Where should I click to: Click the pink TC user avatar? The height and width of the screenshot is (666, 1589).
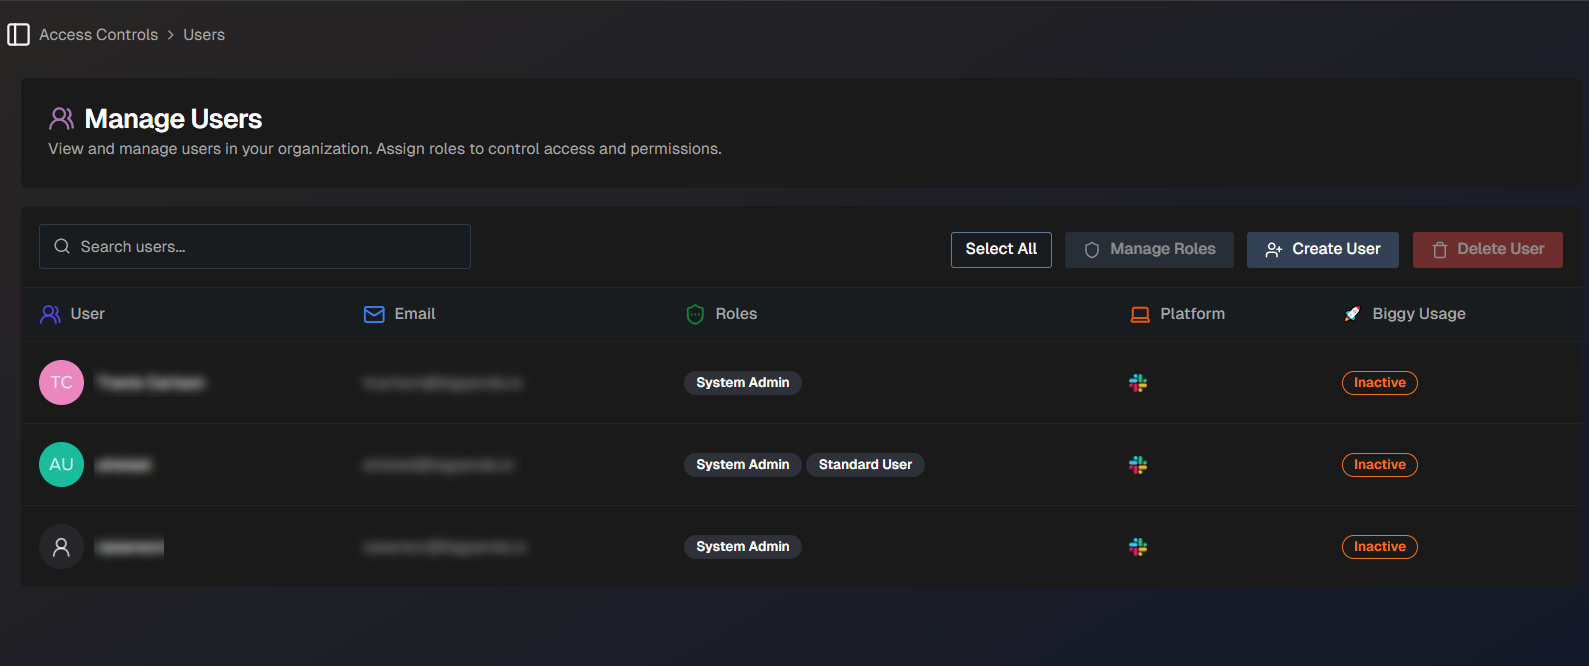pos(61,383)
